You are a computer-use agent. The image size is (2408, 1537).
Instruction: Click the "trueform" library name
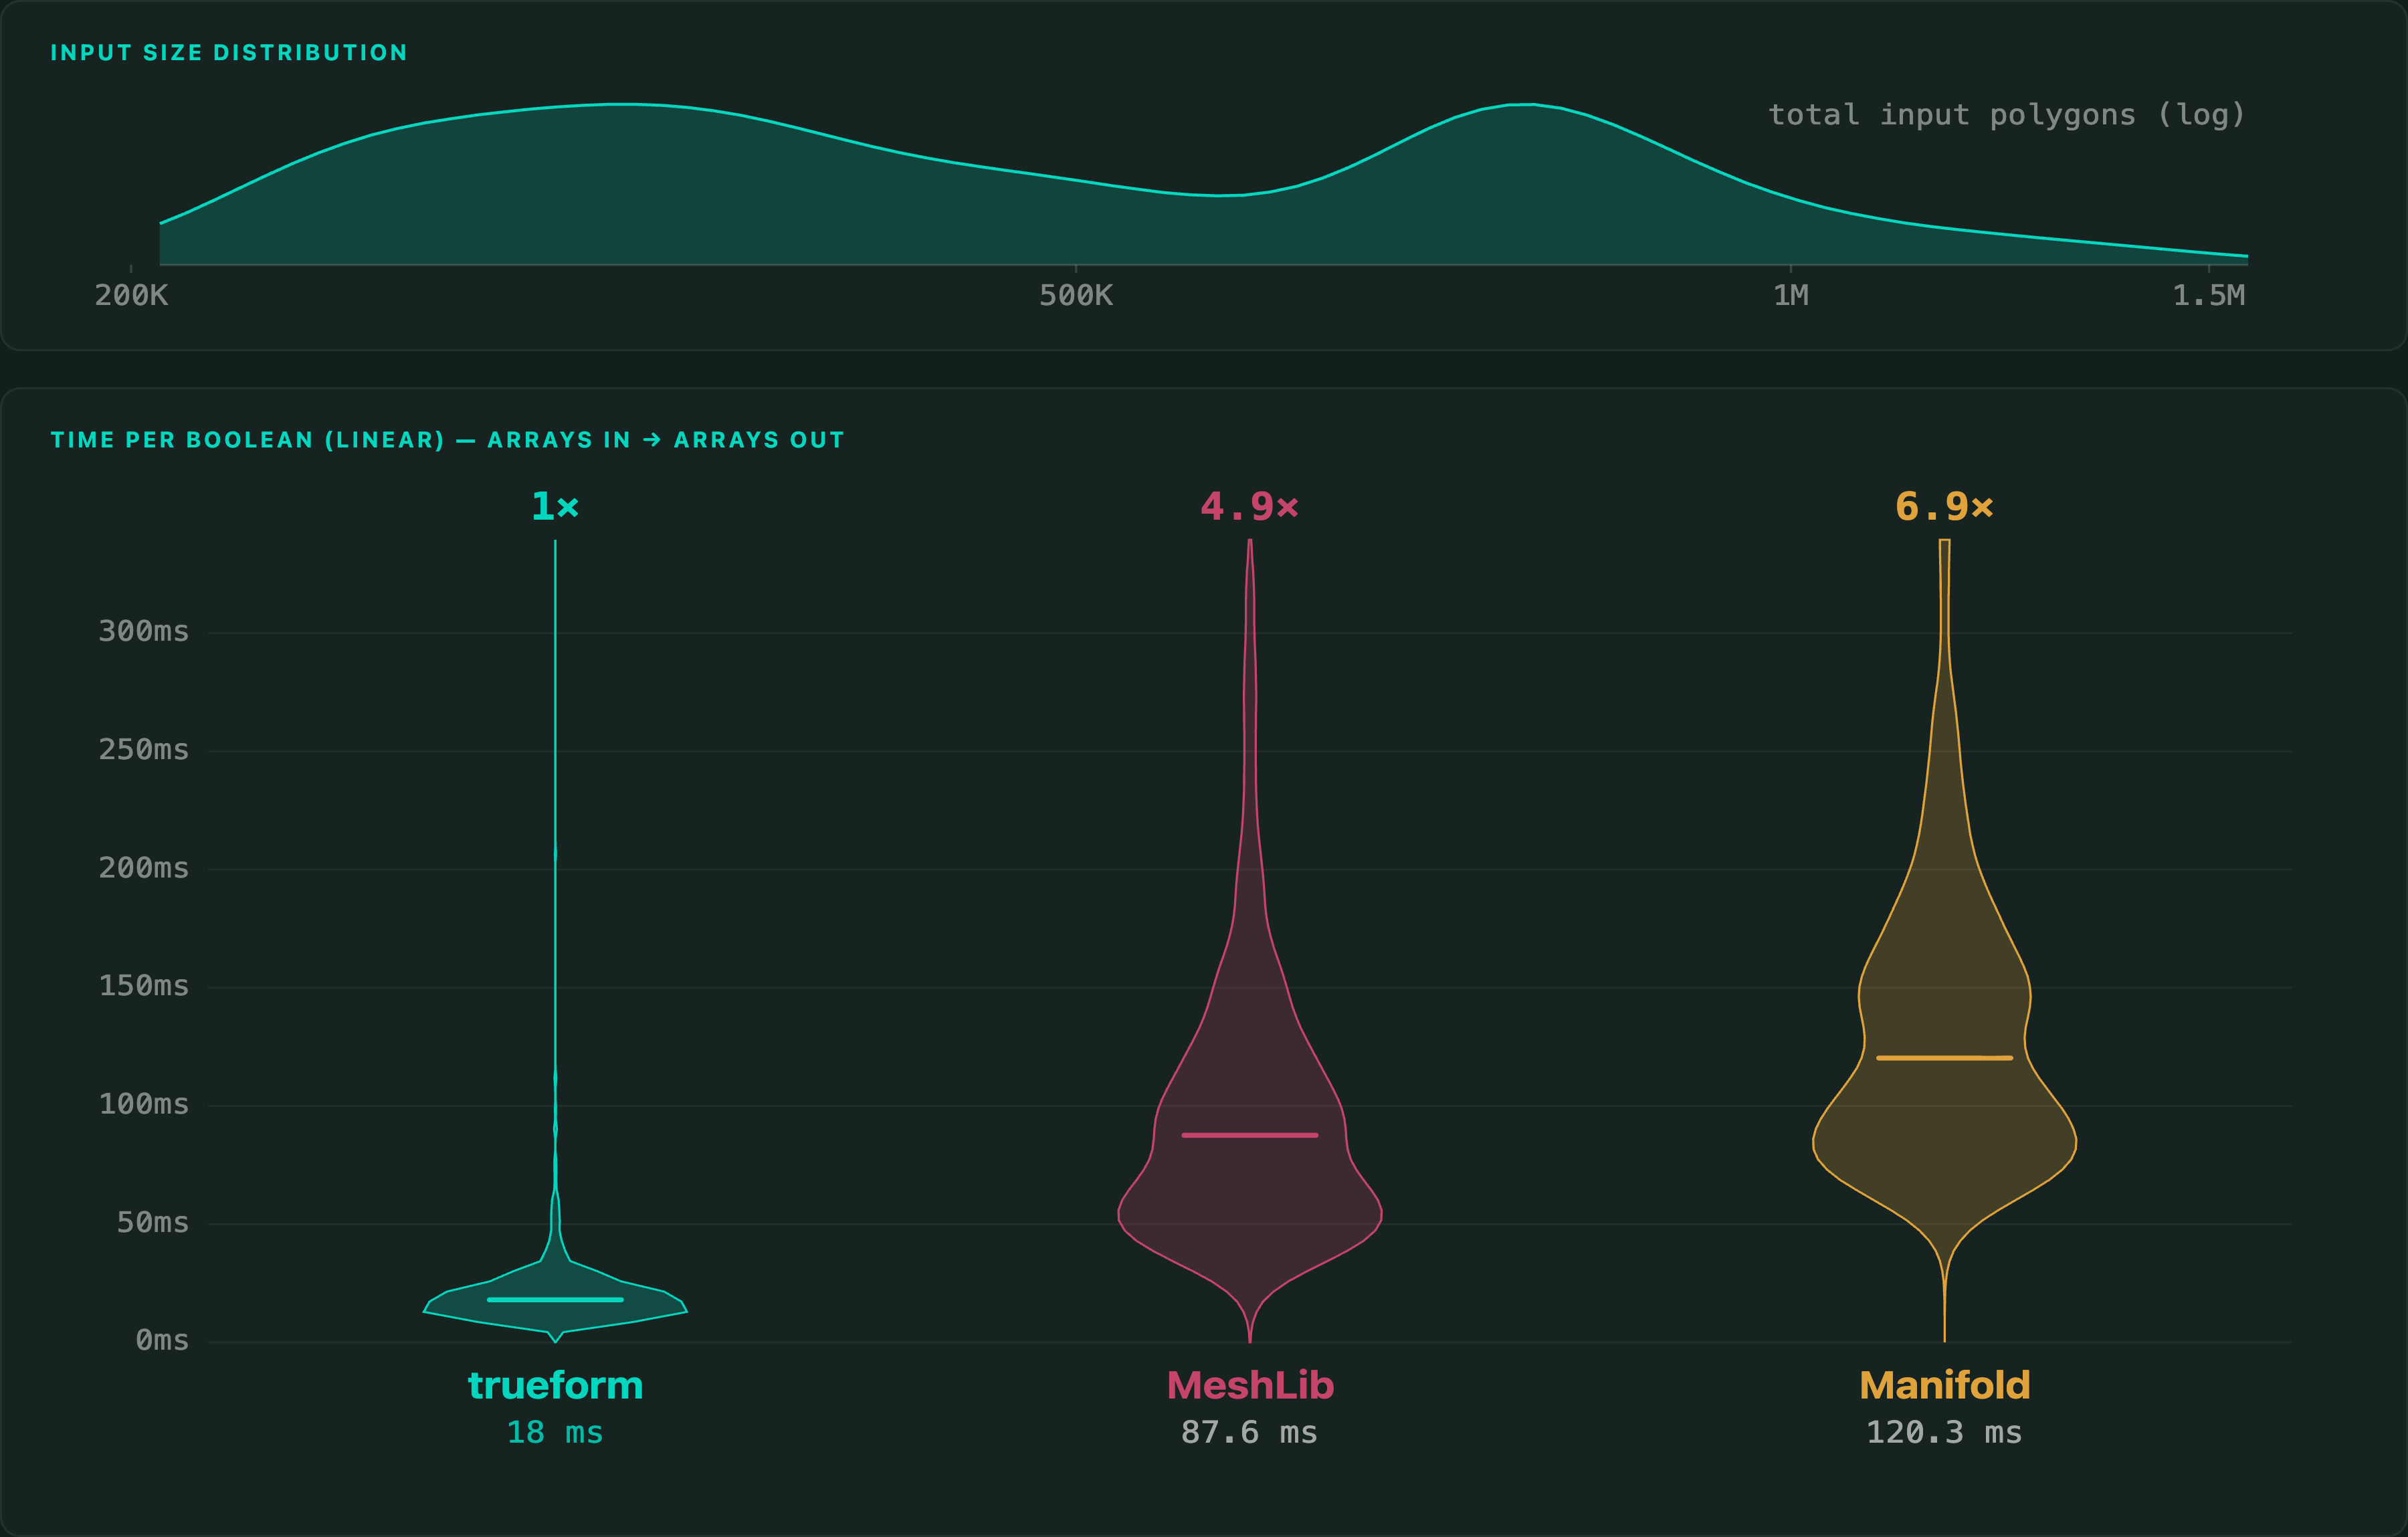[555, 1386]
